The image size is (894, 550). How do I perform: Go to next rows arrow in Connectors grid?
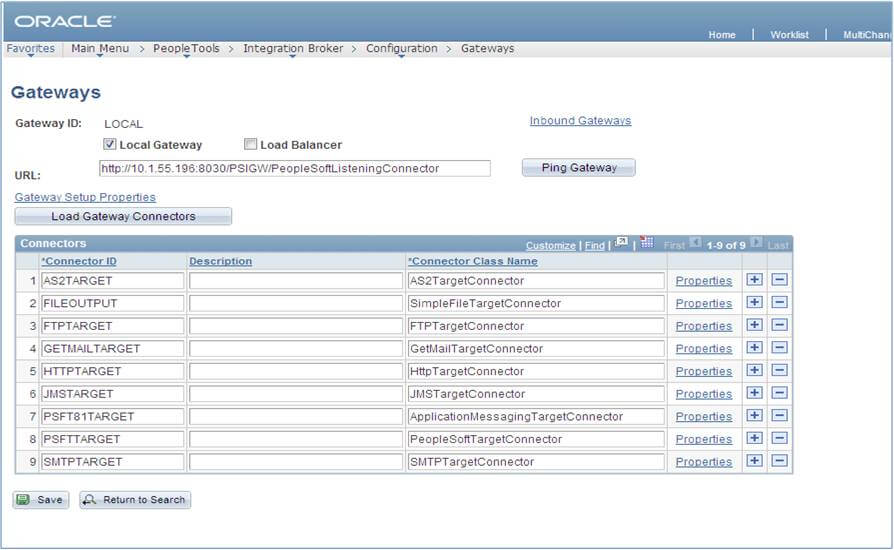click(x=756, y=242)
